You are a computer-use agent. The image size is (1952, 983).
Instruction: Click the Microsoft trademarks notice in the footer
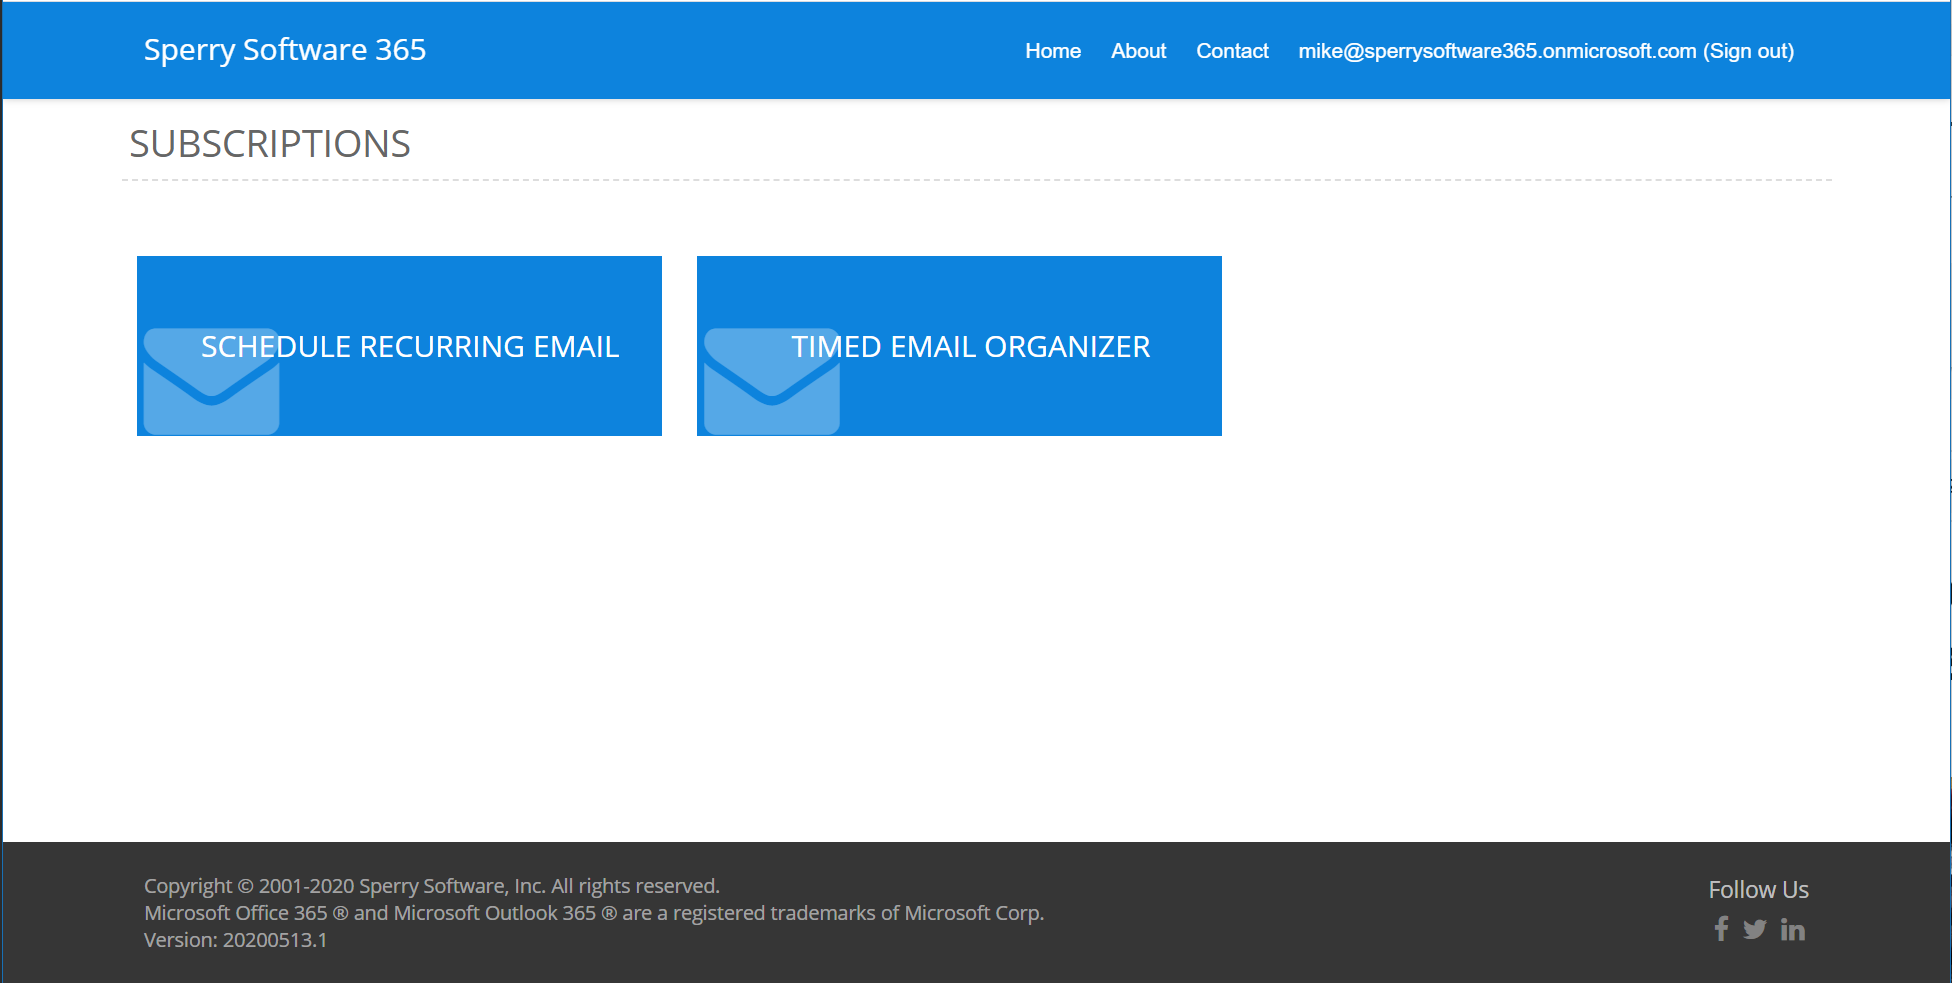(x=594, y=913)
